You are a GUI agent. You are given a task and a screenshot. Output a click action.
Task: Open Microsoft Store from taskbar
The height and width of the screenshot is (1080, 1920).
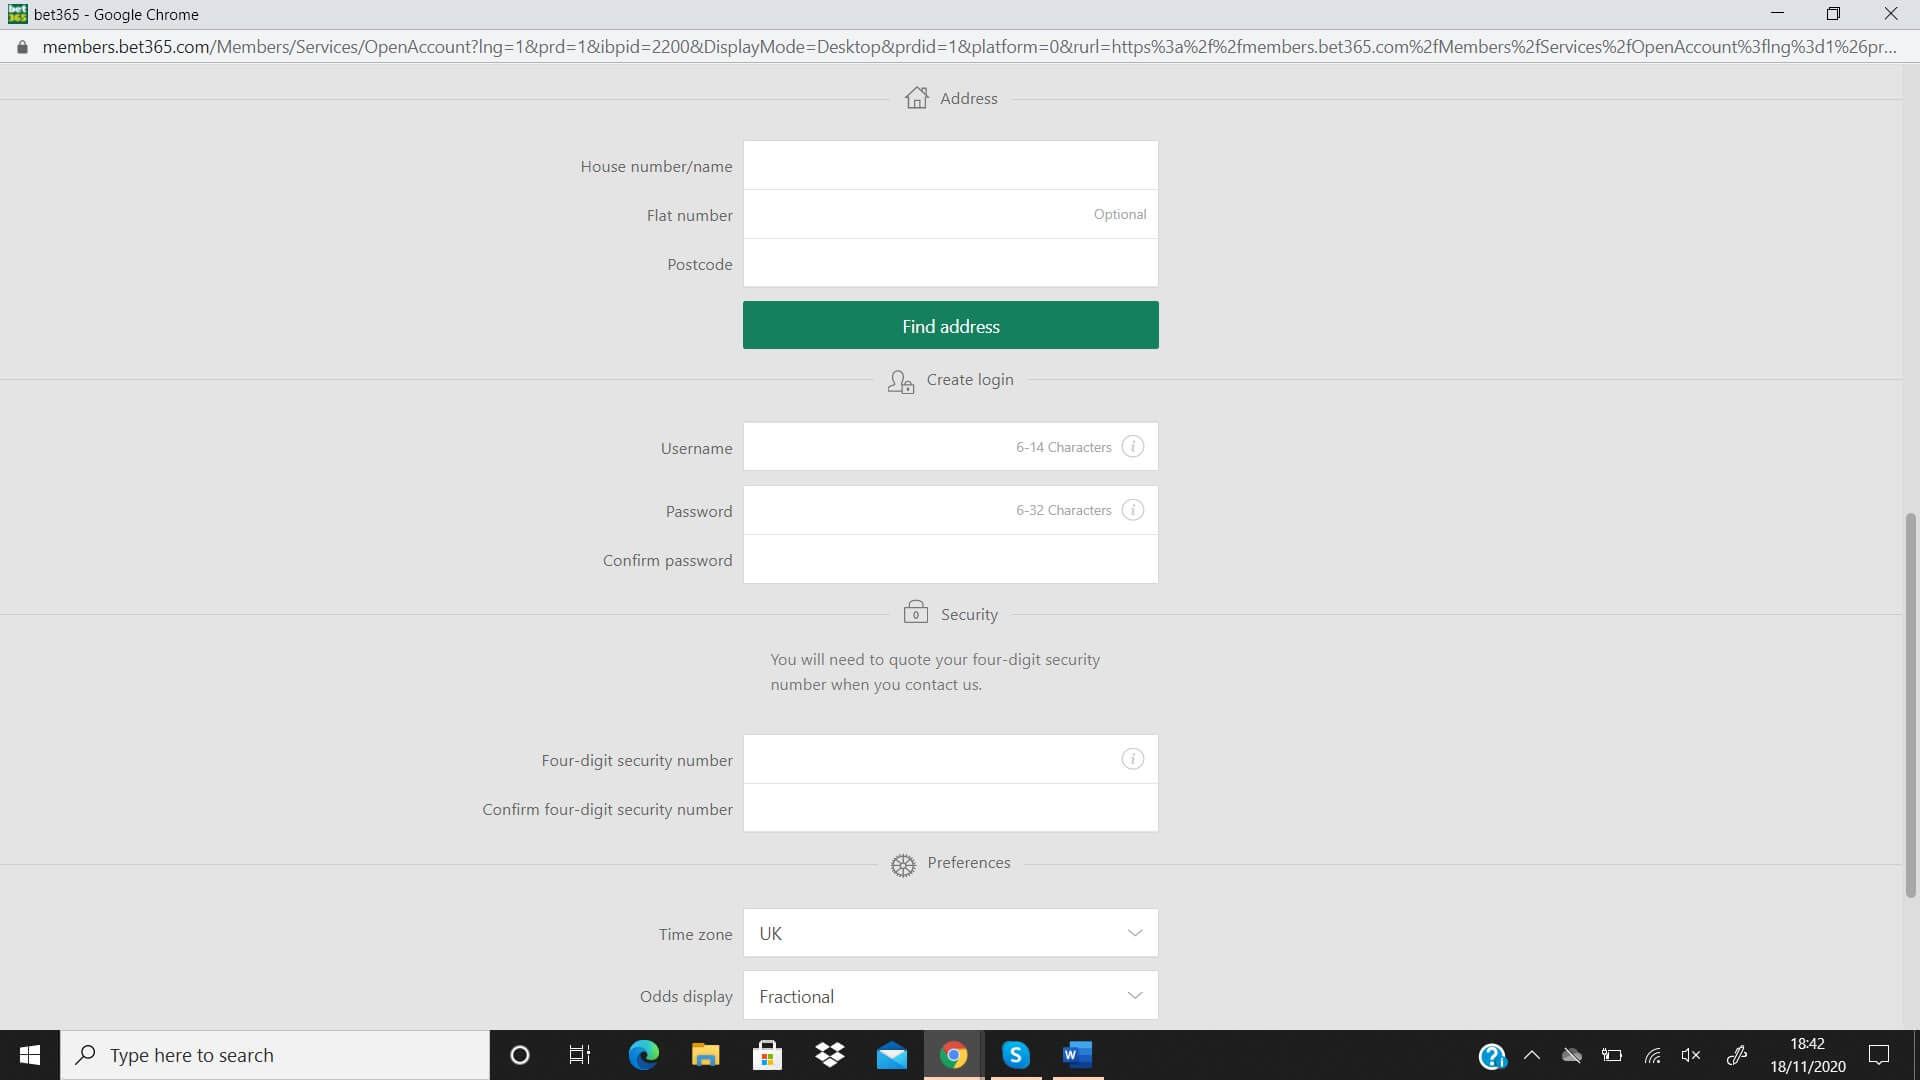pyautogui.click(x=767, y=1055)
